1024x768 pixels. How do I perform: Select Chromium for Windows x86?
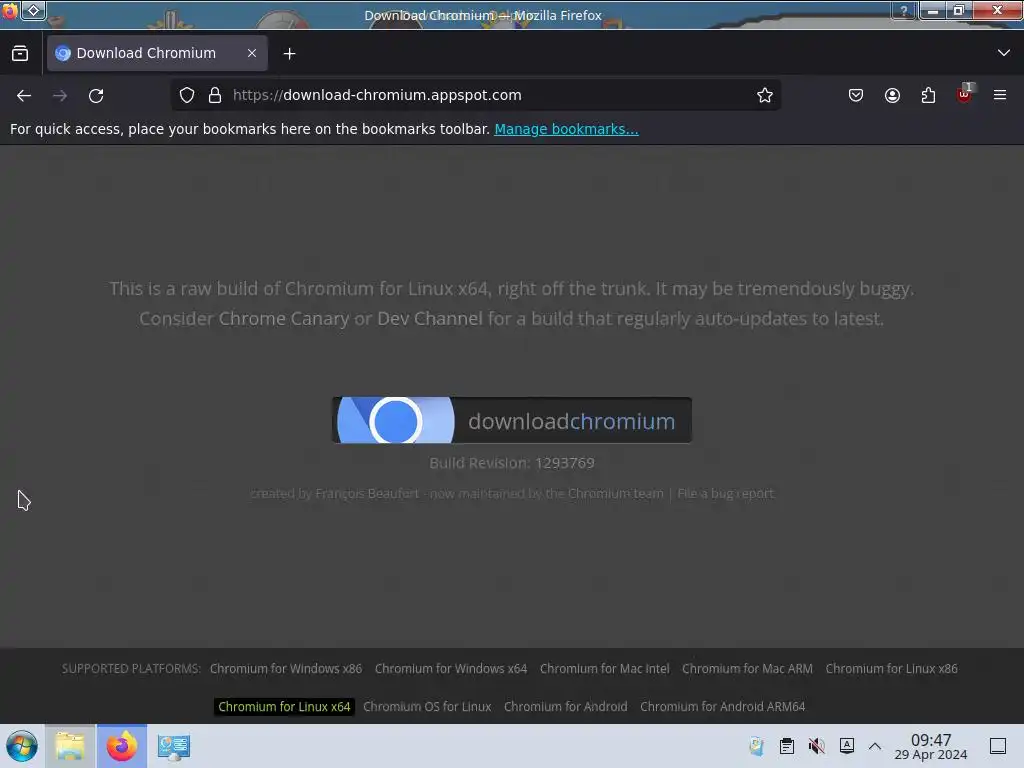click(285, 669)
